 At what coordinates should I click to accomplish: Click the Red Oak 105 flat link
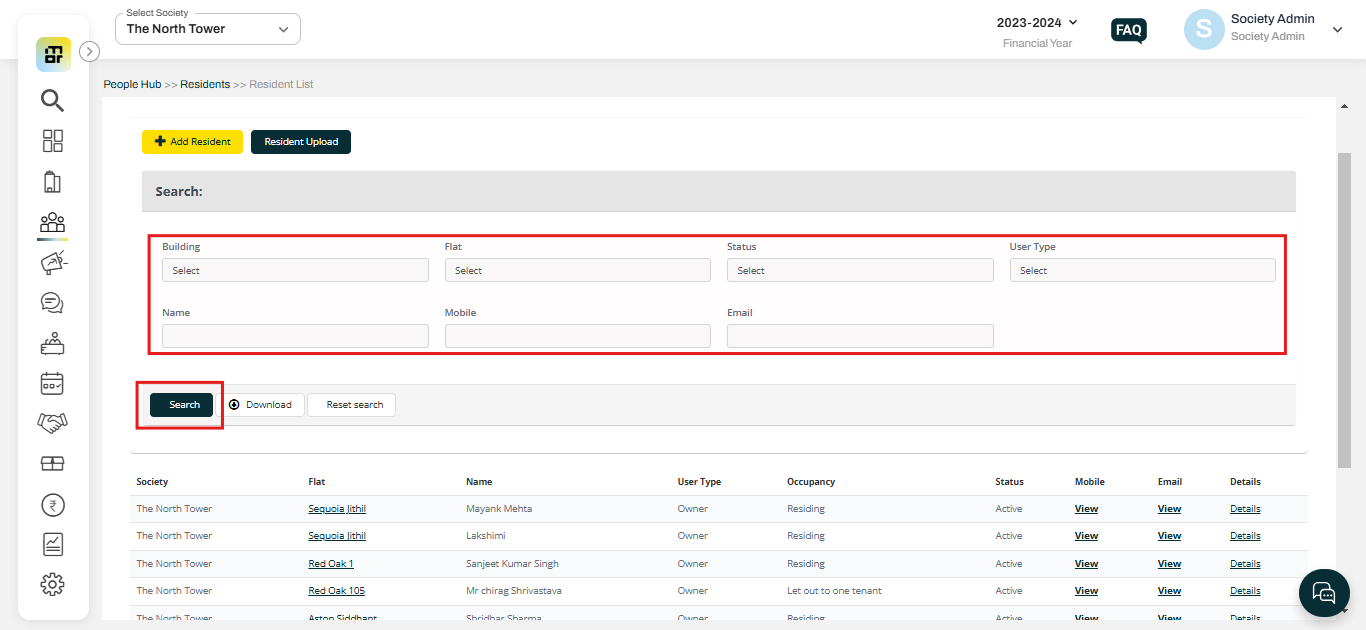(x=336, y=591)
